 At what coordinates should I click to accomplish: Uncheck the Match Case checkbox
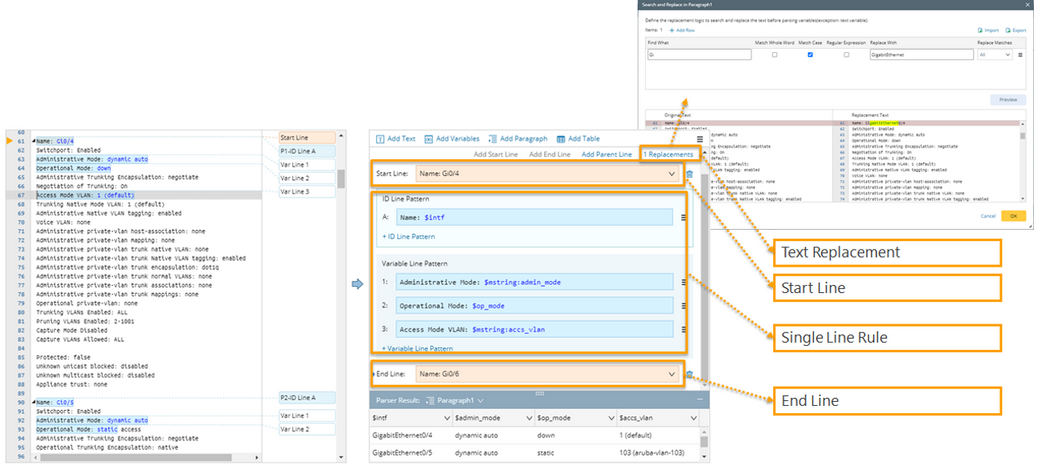(x=810, y=55)
